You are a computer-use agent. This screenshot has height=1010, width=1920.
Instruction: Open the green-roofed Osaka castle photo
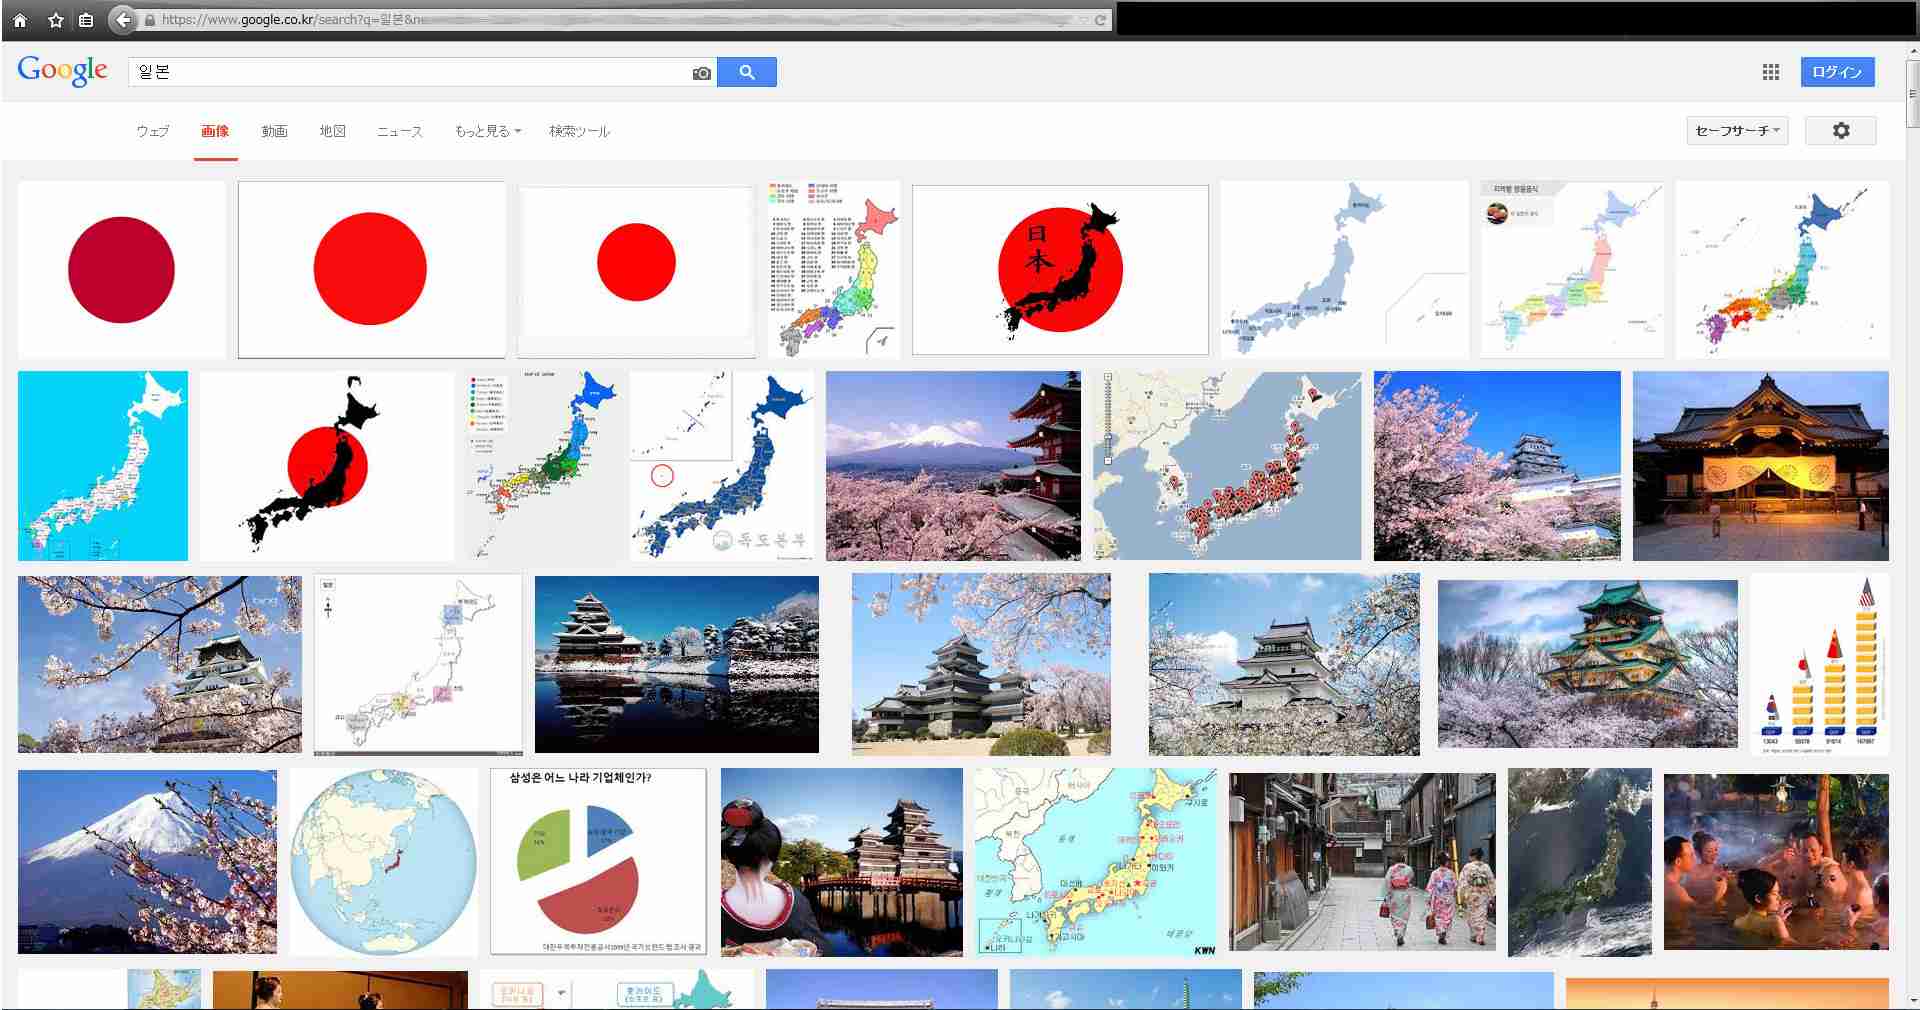point(1588,664)
